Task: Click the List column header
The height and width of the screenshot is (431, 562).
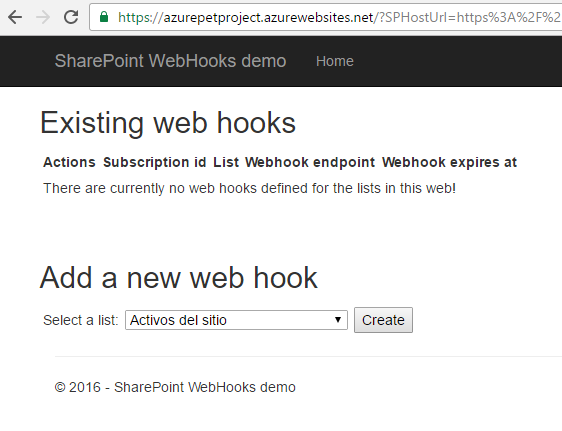Action: [x=226, y=162]
